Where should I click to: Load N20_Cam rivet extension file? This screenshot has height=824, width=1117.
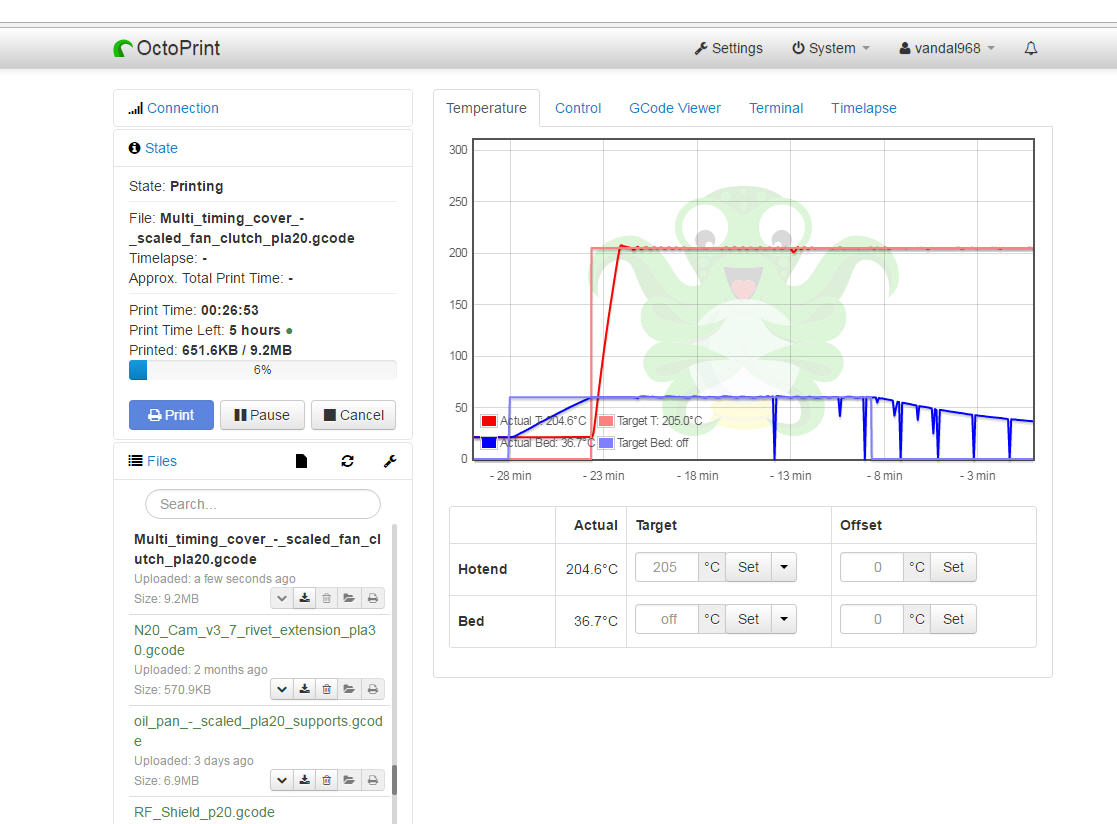pos(349,689)
